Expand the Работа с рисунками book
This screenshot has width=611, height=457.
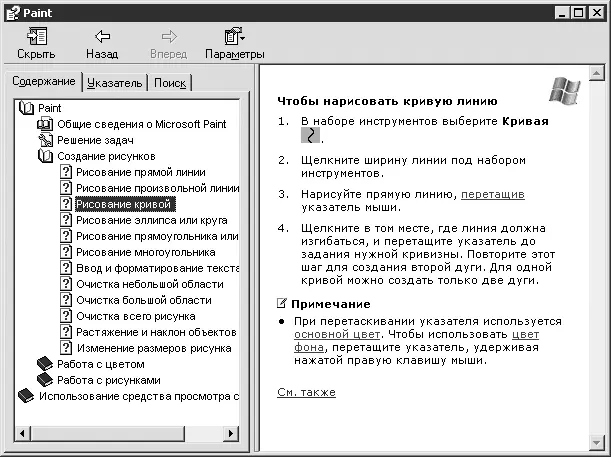[x=44, y=380]
